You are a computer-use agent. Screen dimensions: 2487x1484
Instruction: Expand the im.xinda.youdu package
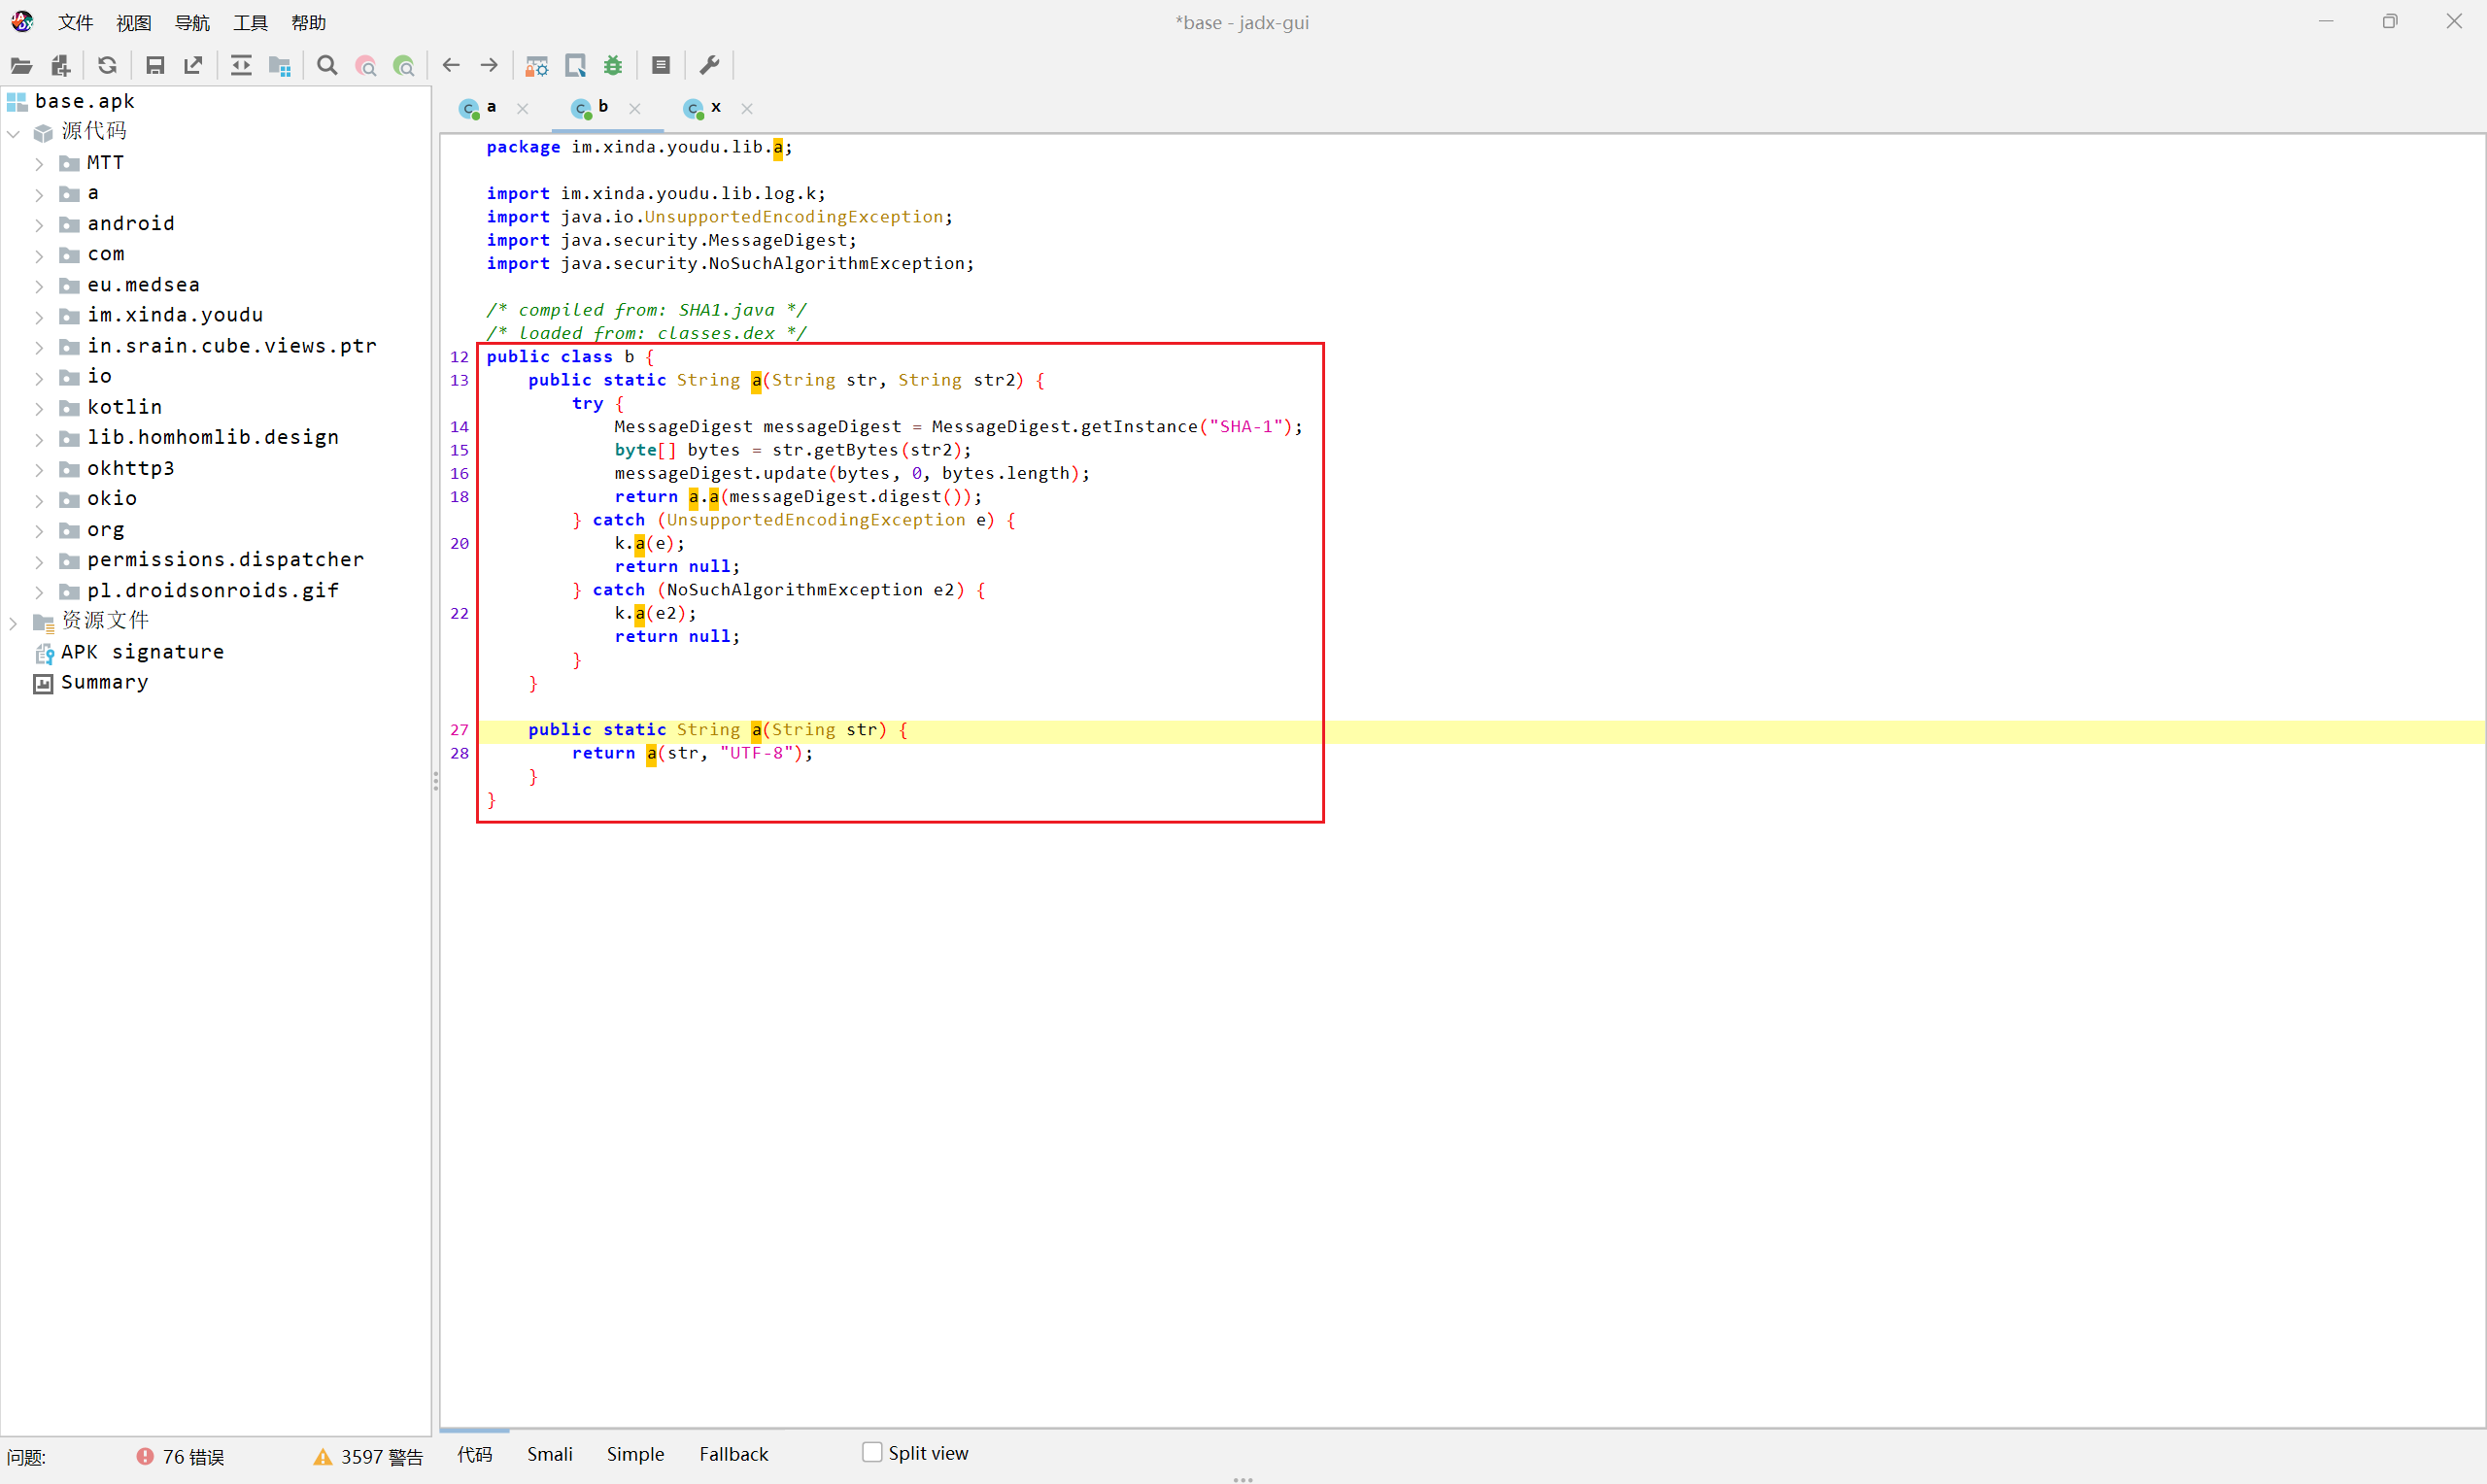point(39,317)
